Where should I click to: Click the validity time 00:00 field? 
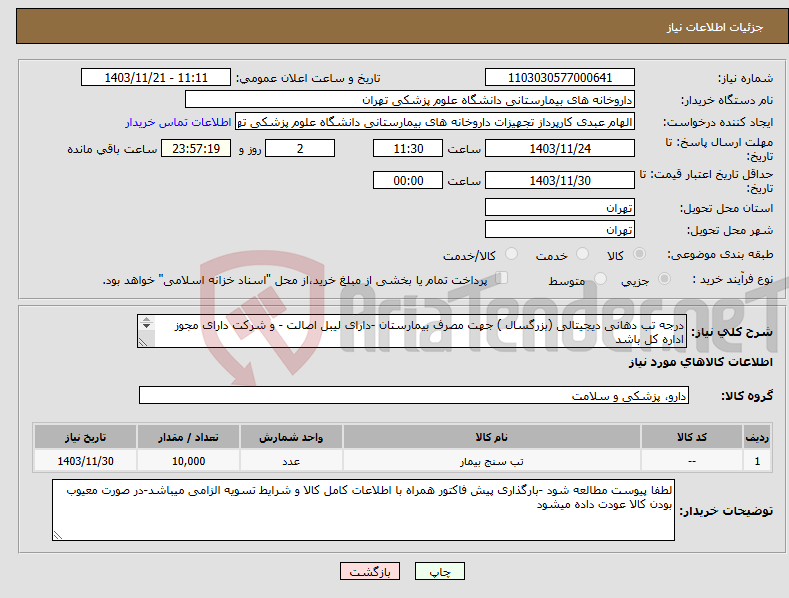408,180
